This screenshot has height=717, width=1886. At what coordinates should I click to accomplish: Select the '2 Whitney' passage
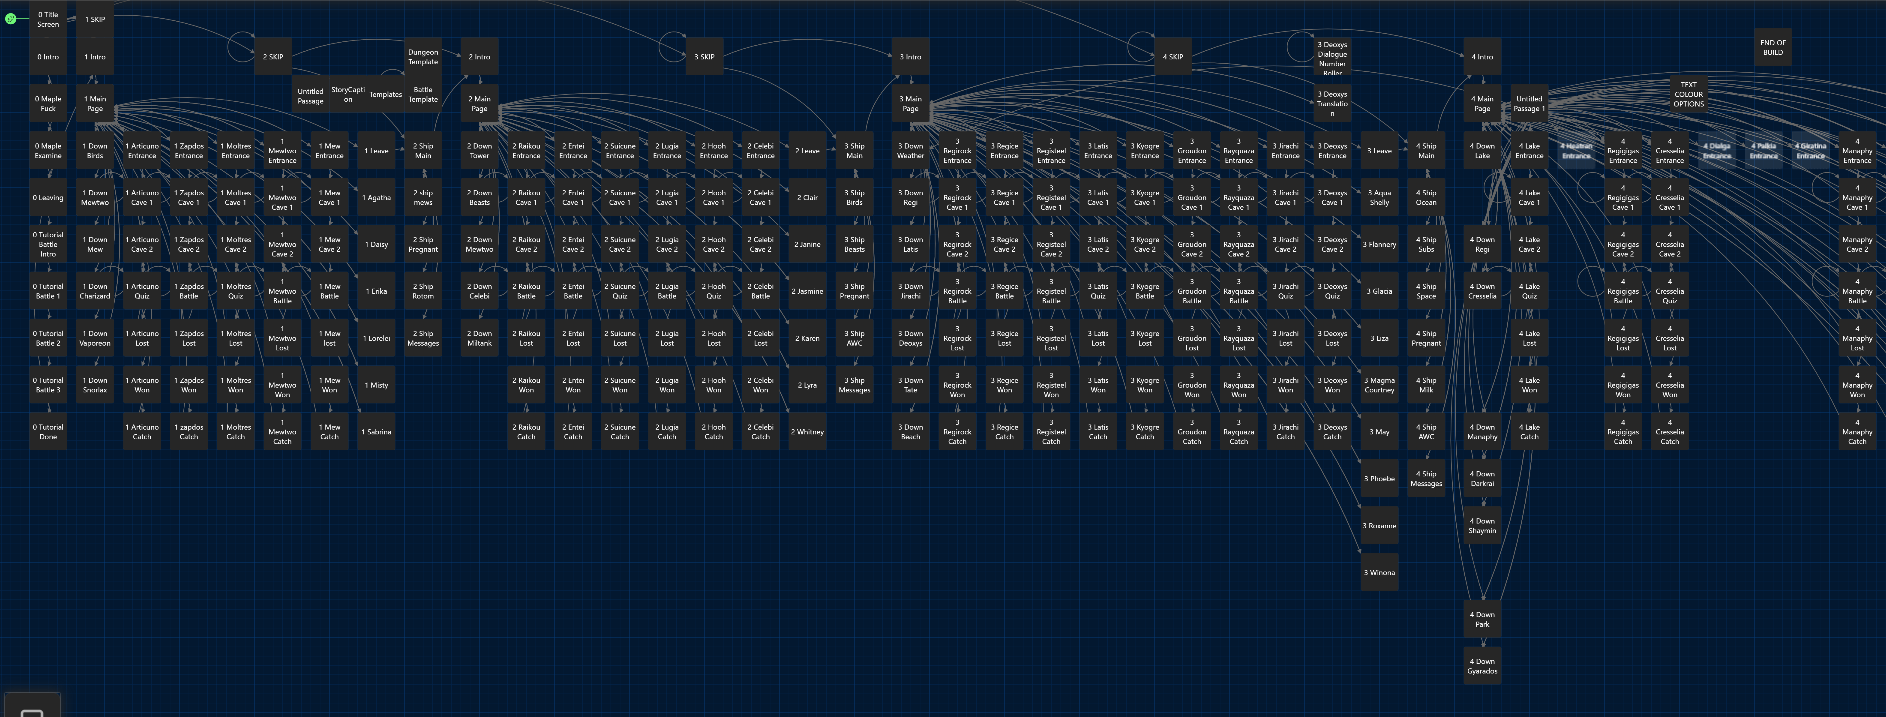click(x=808, y=432)
